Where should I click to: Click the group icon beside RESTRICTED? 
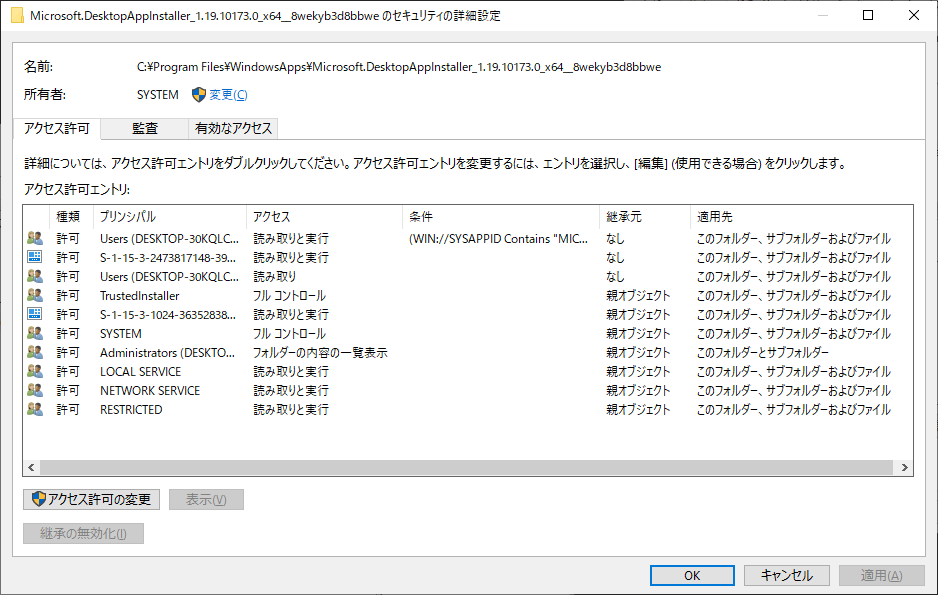pyautogui.click(x=35, y=410)
